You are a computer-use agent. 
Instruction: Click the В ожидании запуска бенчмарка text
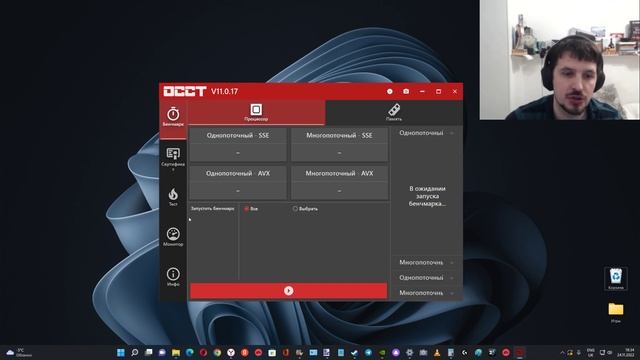[427, 196]
